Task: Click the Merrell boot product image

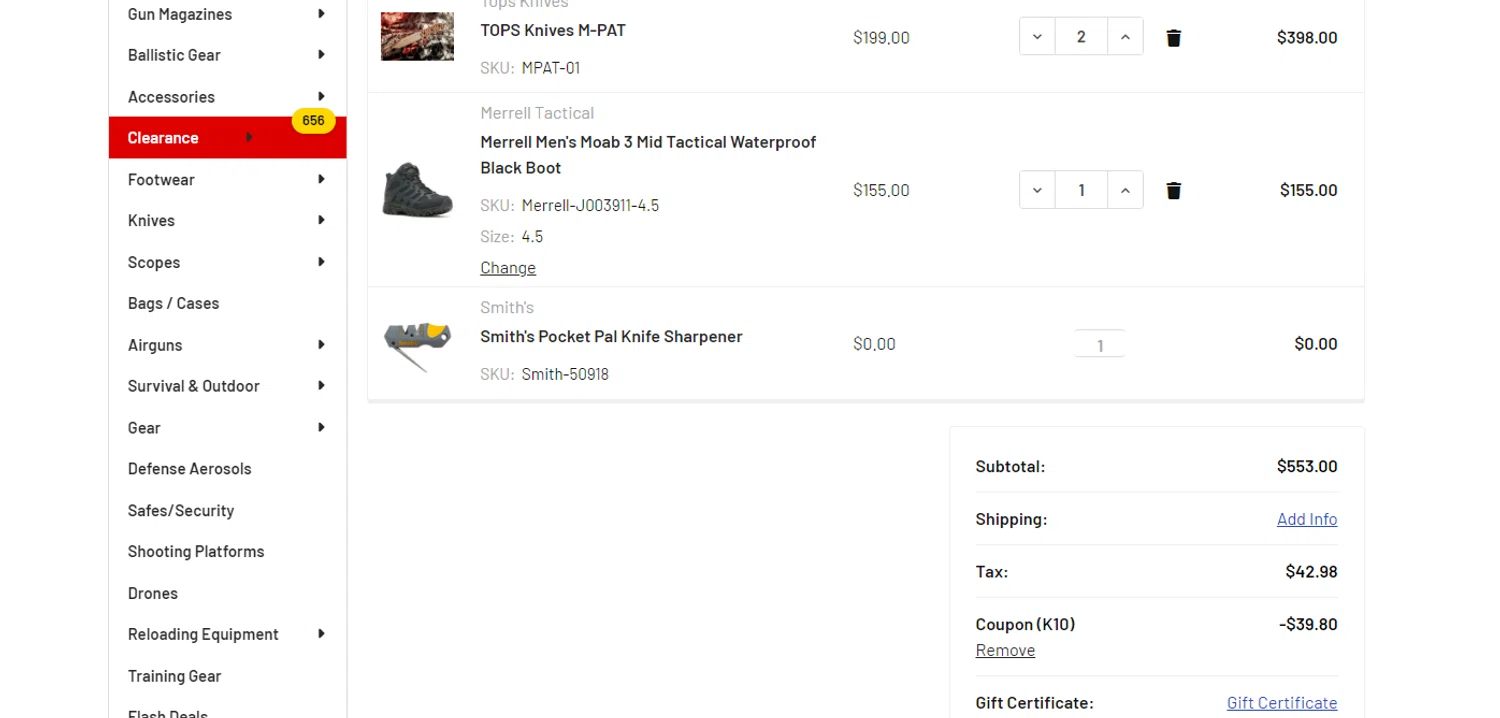Action: tap(417, 189)
